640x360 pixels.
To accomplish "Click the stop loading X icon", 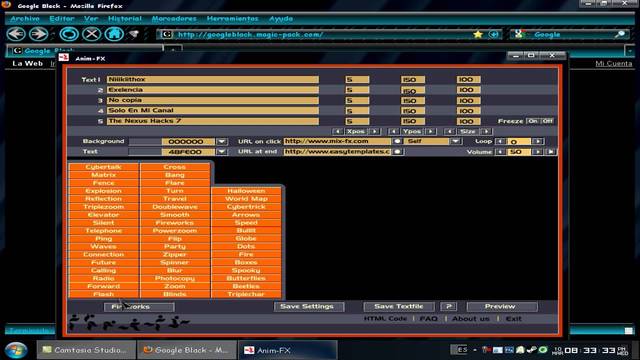I will coord(91,34).
